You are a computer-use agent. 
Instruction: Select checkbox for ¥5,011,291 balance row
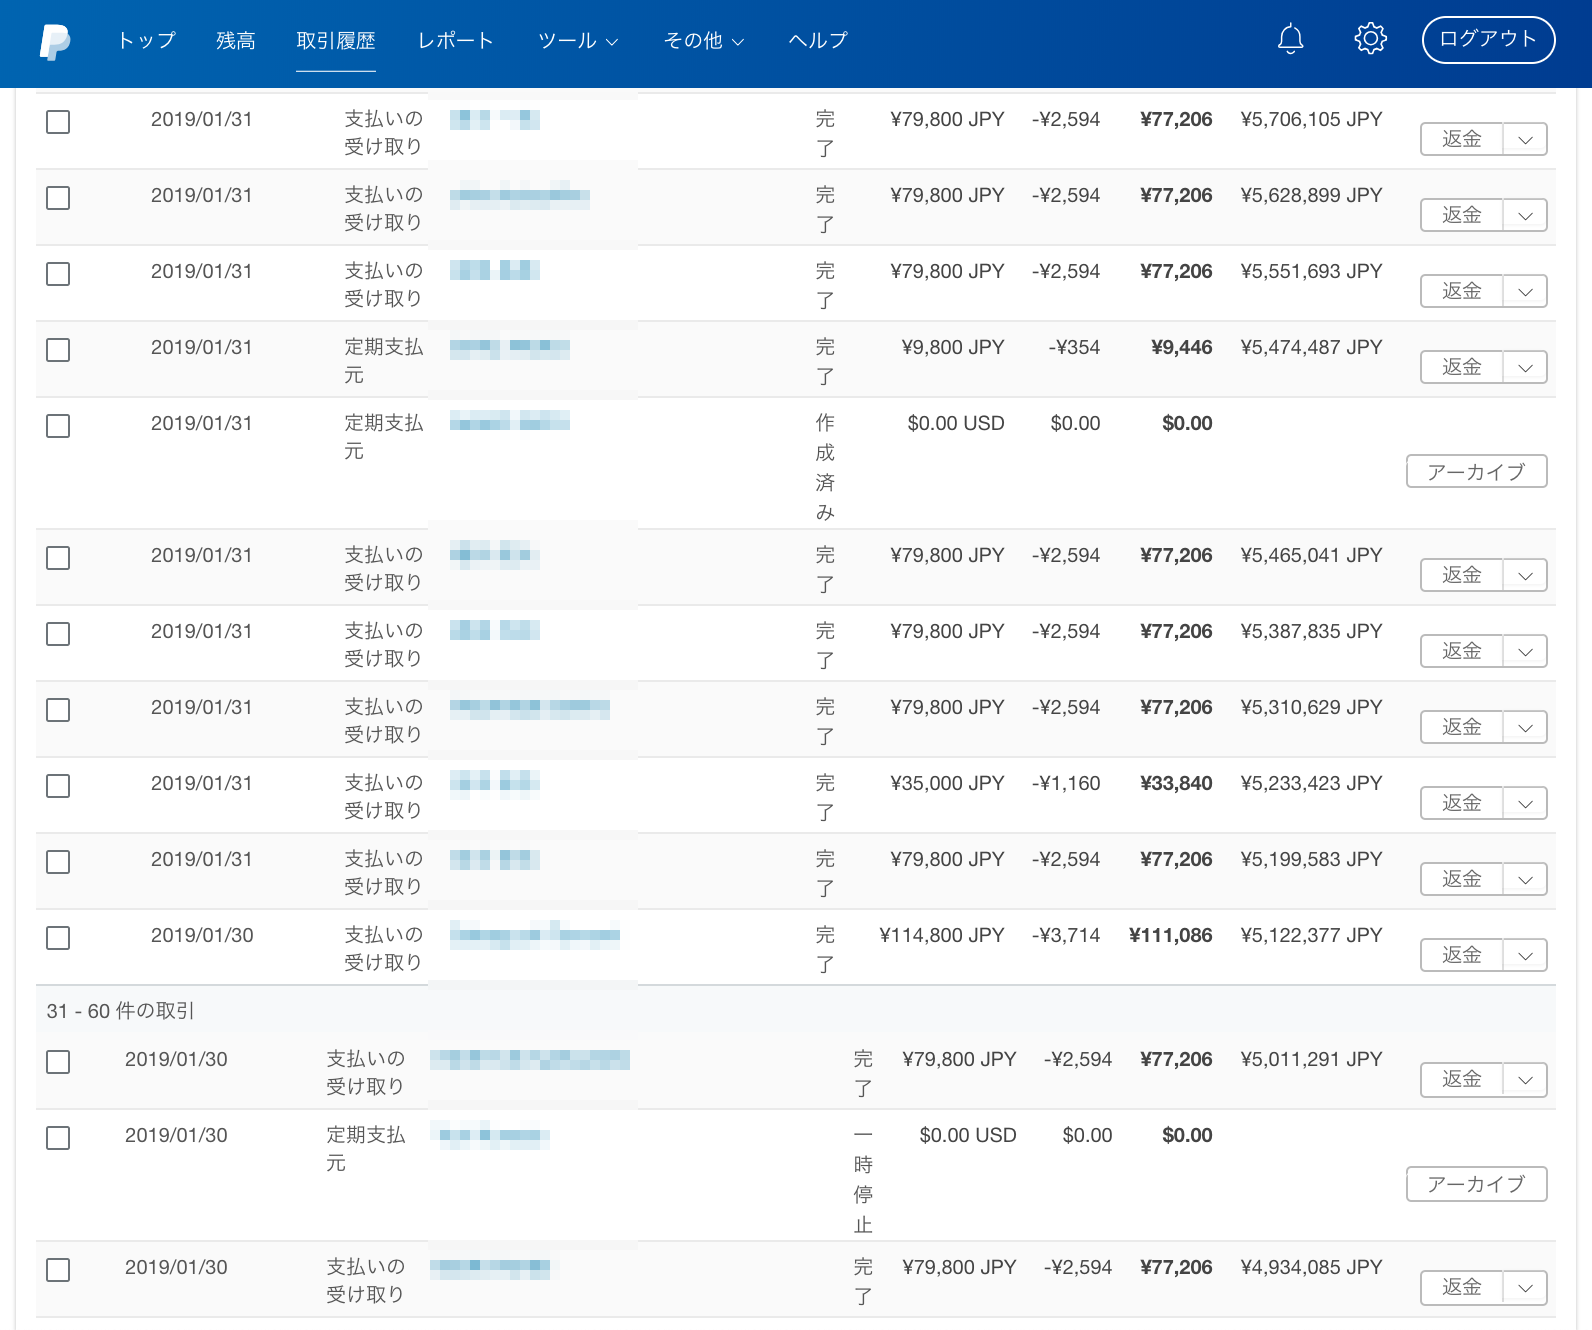[58, 1062]
